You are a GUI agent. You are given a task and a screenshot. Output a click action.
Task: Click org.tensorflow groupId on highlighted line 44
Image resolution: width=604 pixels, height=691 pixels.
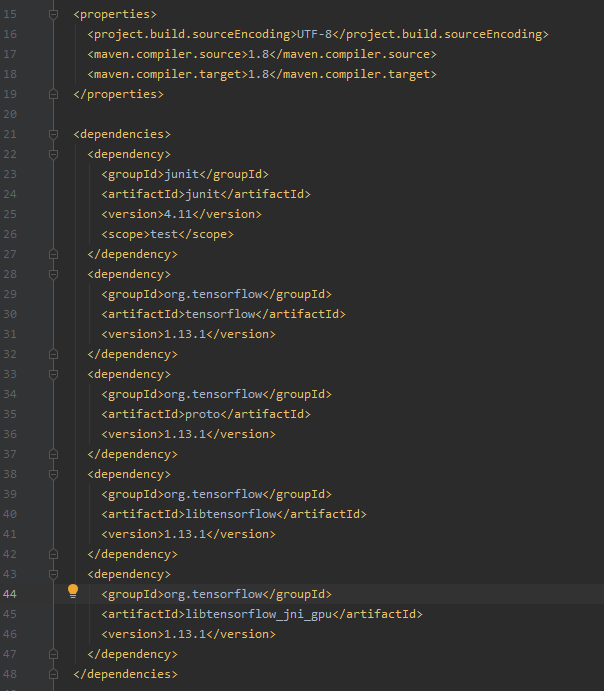(x=213, y=594)
